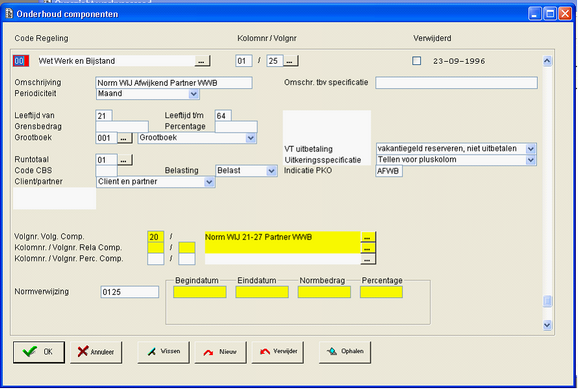The width and height of the screenshot is (578, 389).
Task: Click the date text 23-09-1996
Action: (459, 61)
